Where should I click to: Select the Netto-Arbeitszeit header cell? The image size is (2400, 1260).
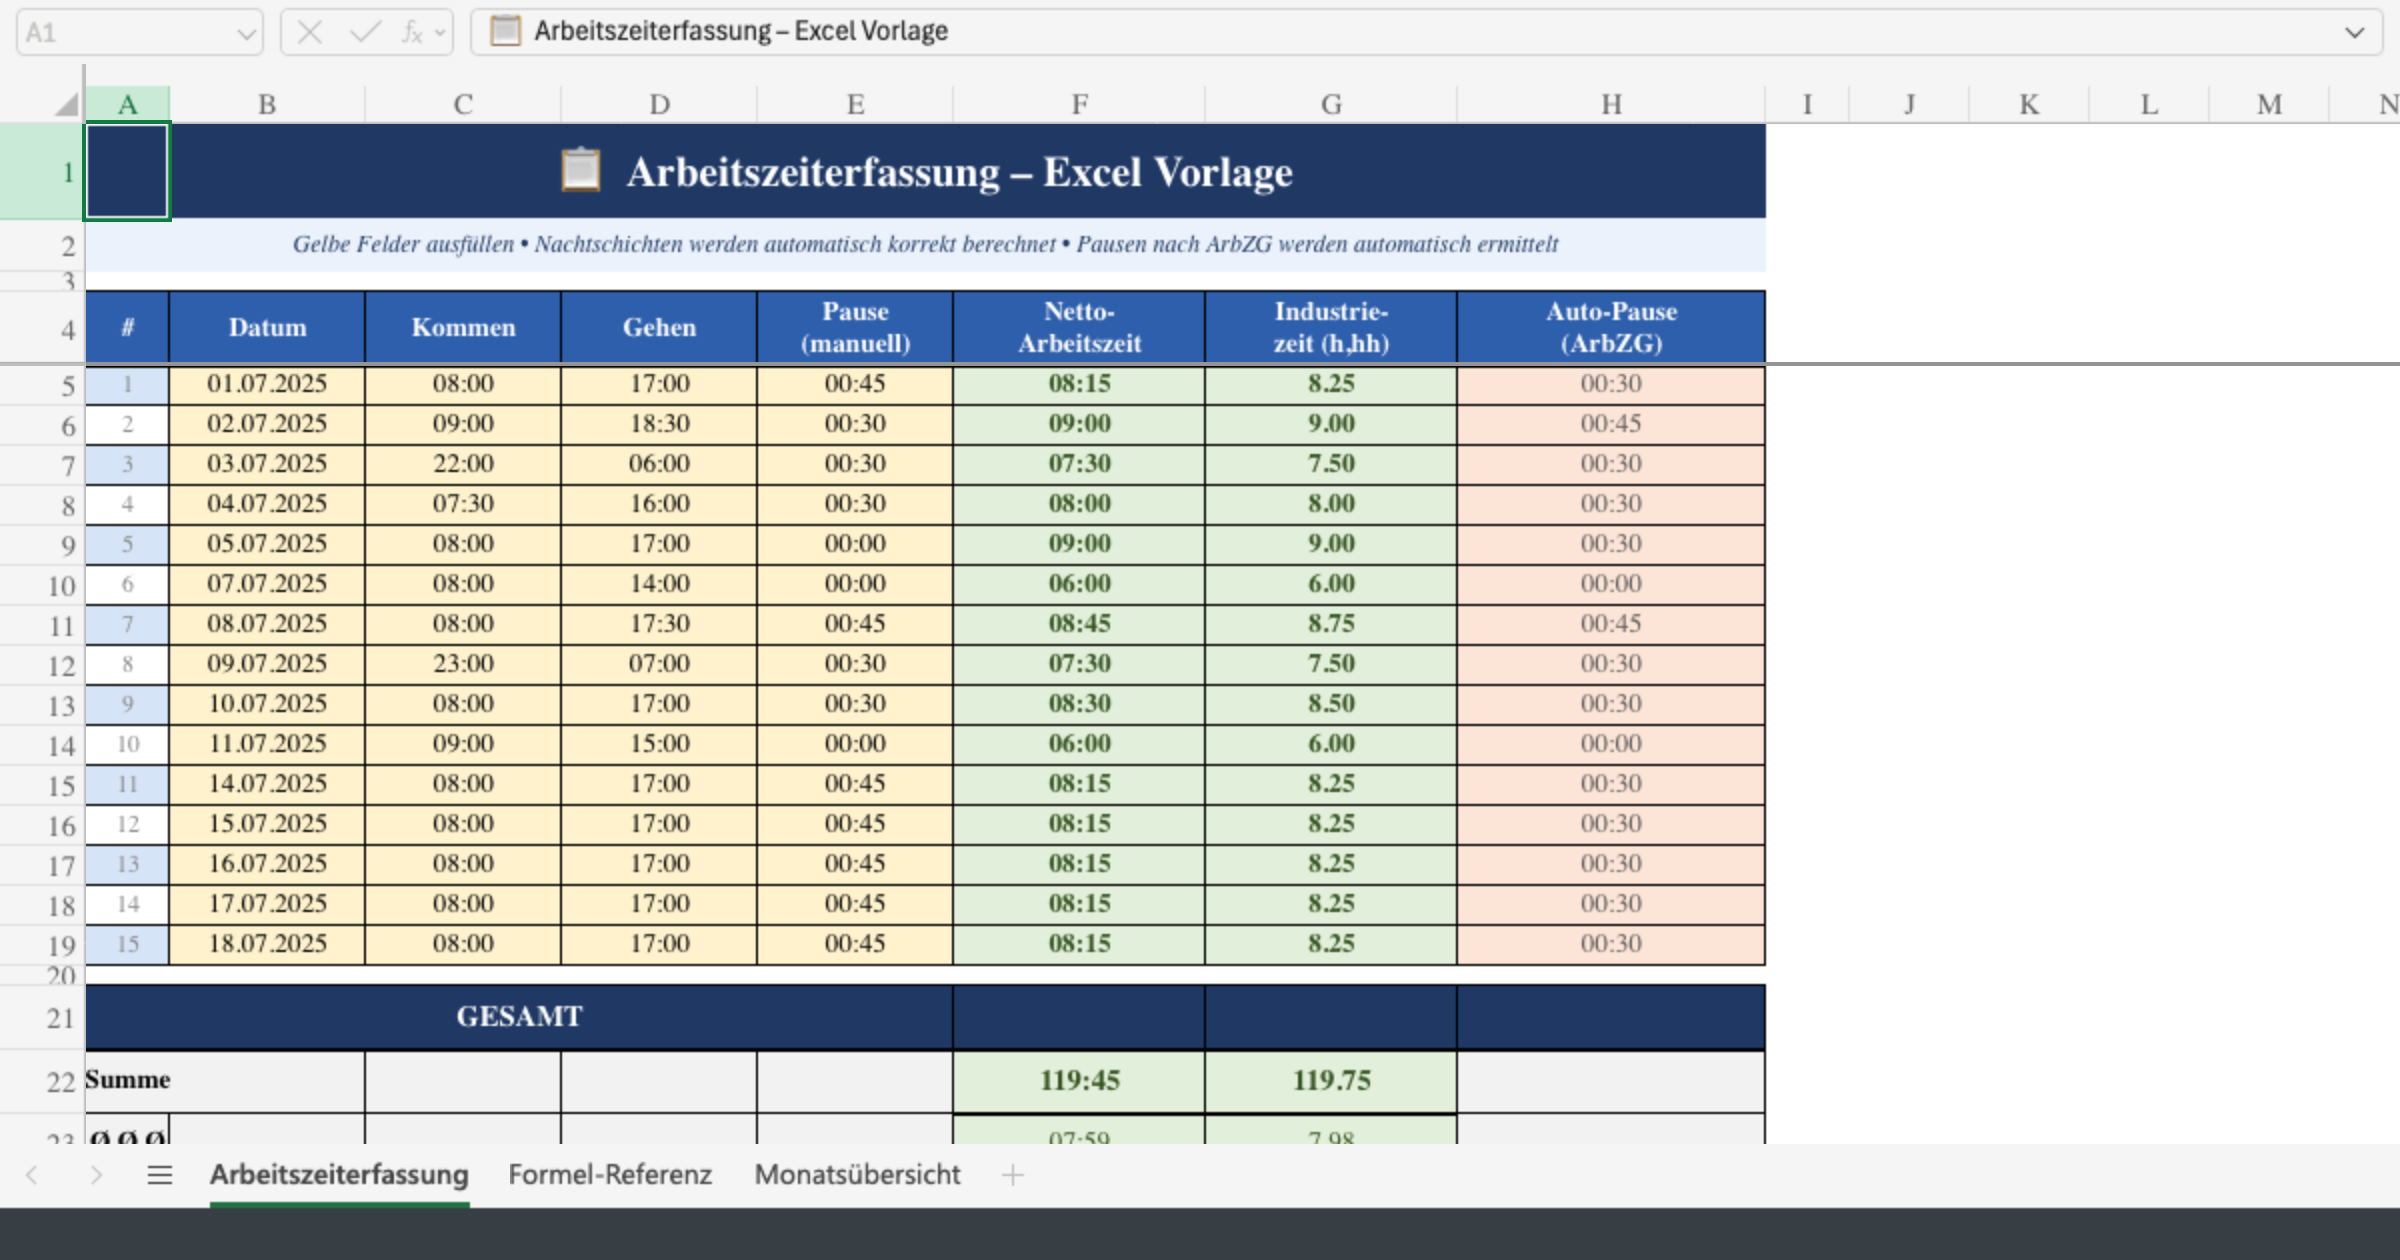(1079, 327)
